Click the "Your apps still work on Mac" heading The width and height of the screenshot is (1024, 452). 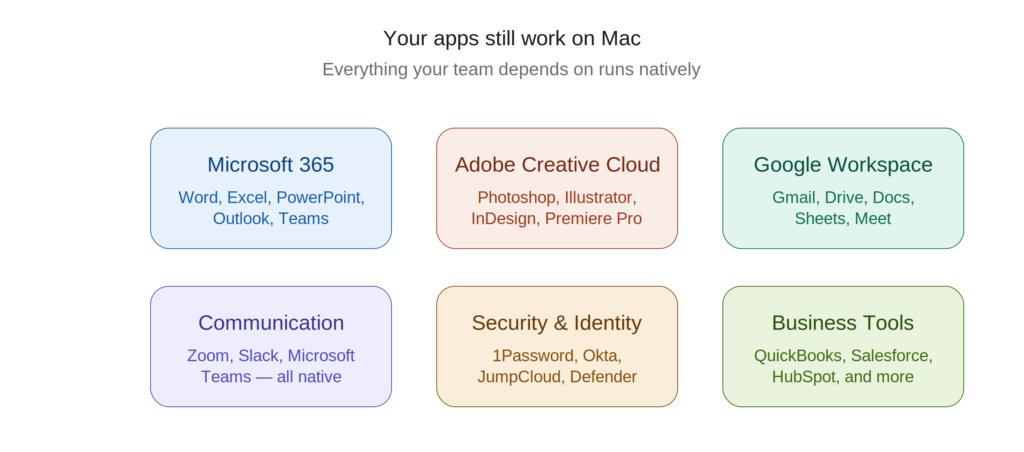point(512,39)
